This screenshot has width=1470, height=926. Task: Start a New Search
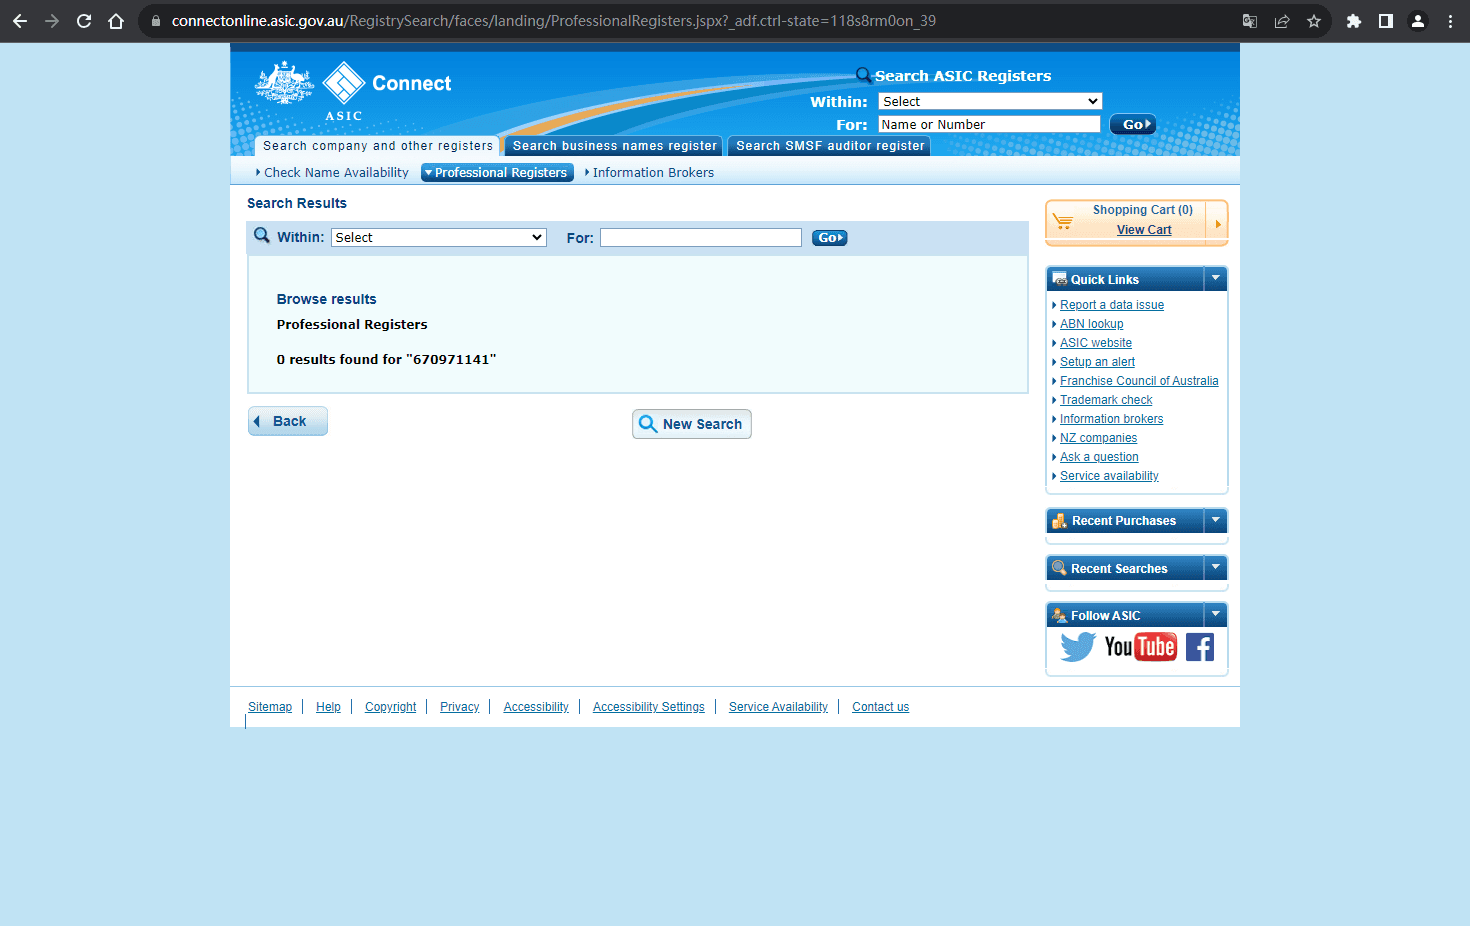pyautogui.click(x=691, y=424)
